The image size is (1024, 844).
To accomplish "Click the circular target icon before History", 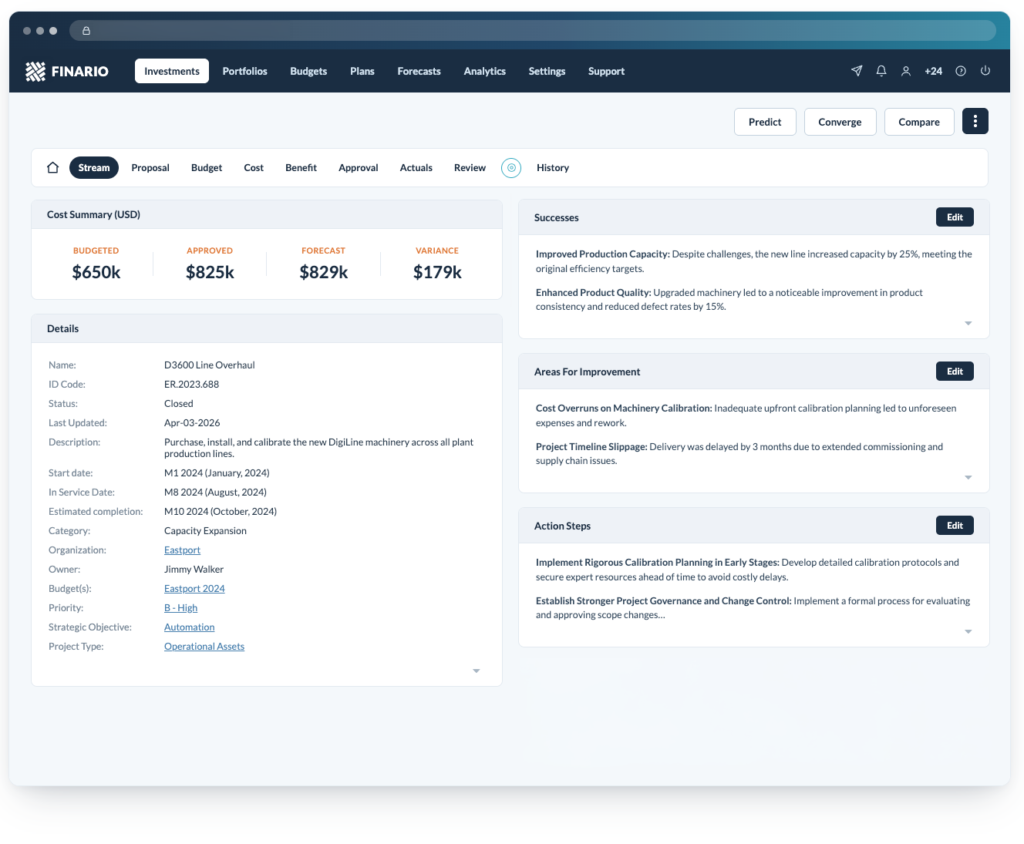I will 511,168.
